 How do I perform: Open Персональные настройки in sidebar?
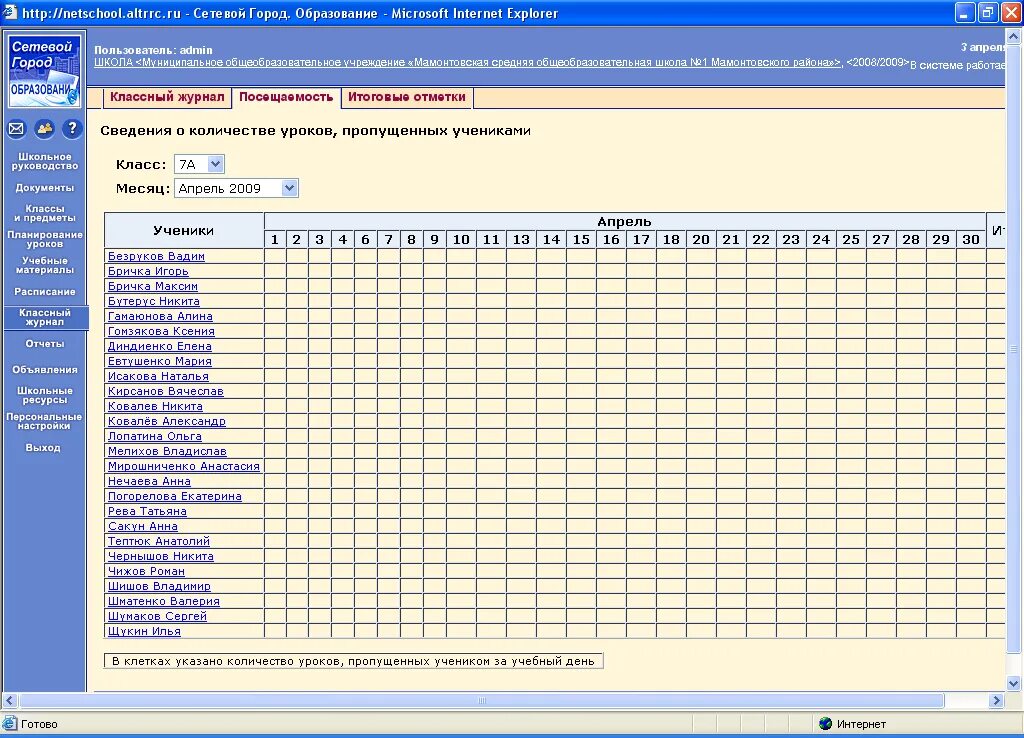[x=44, y=421]
